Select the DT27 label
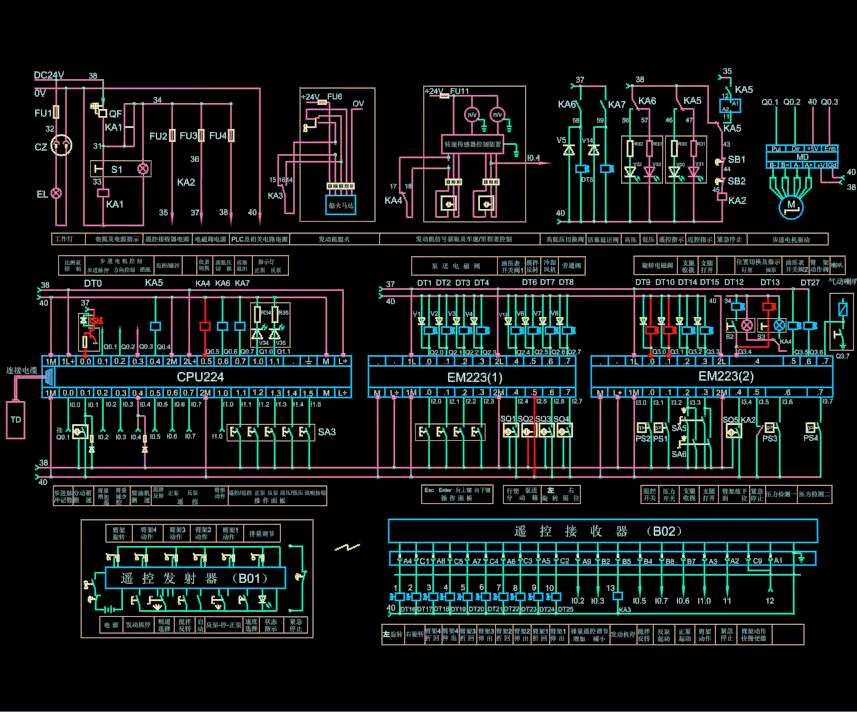 tap(810, 282)
